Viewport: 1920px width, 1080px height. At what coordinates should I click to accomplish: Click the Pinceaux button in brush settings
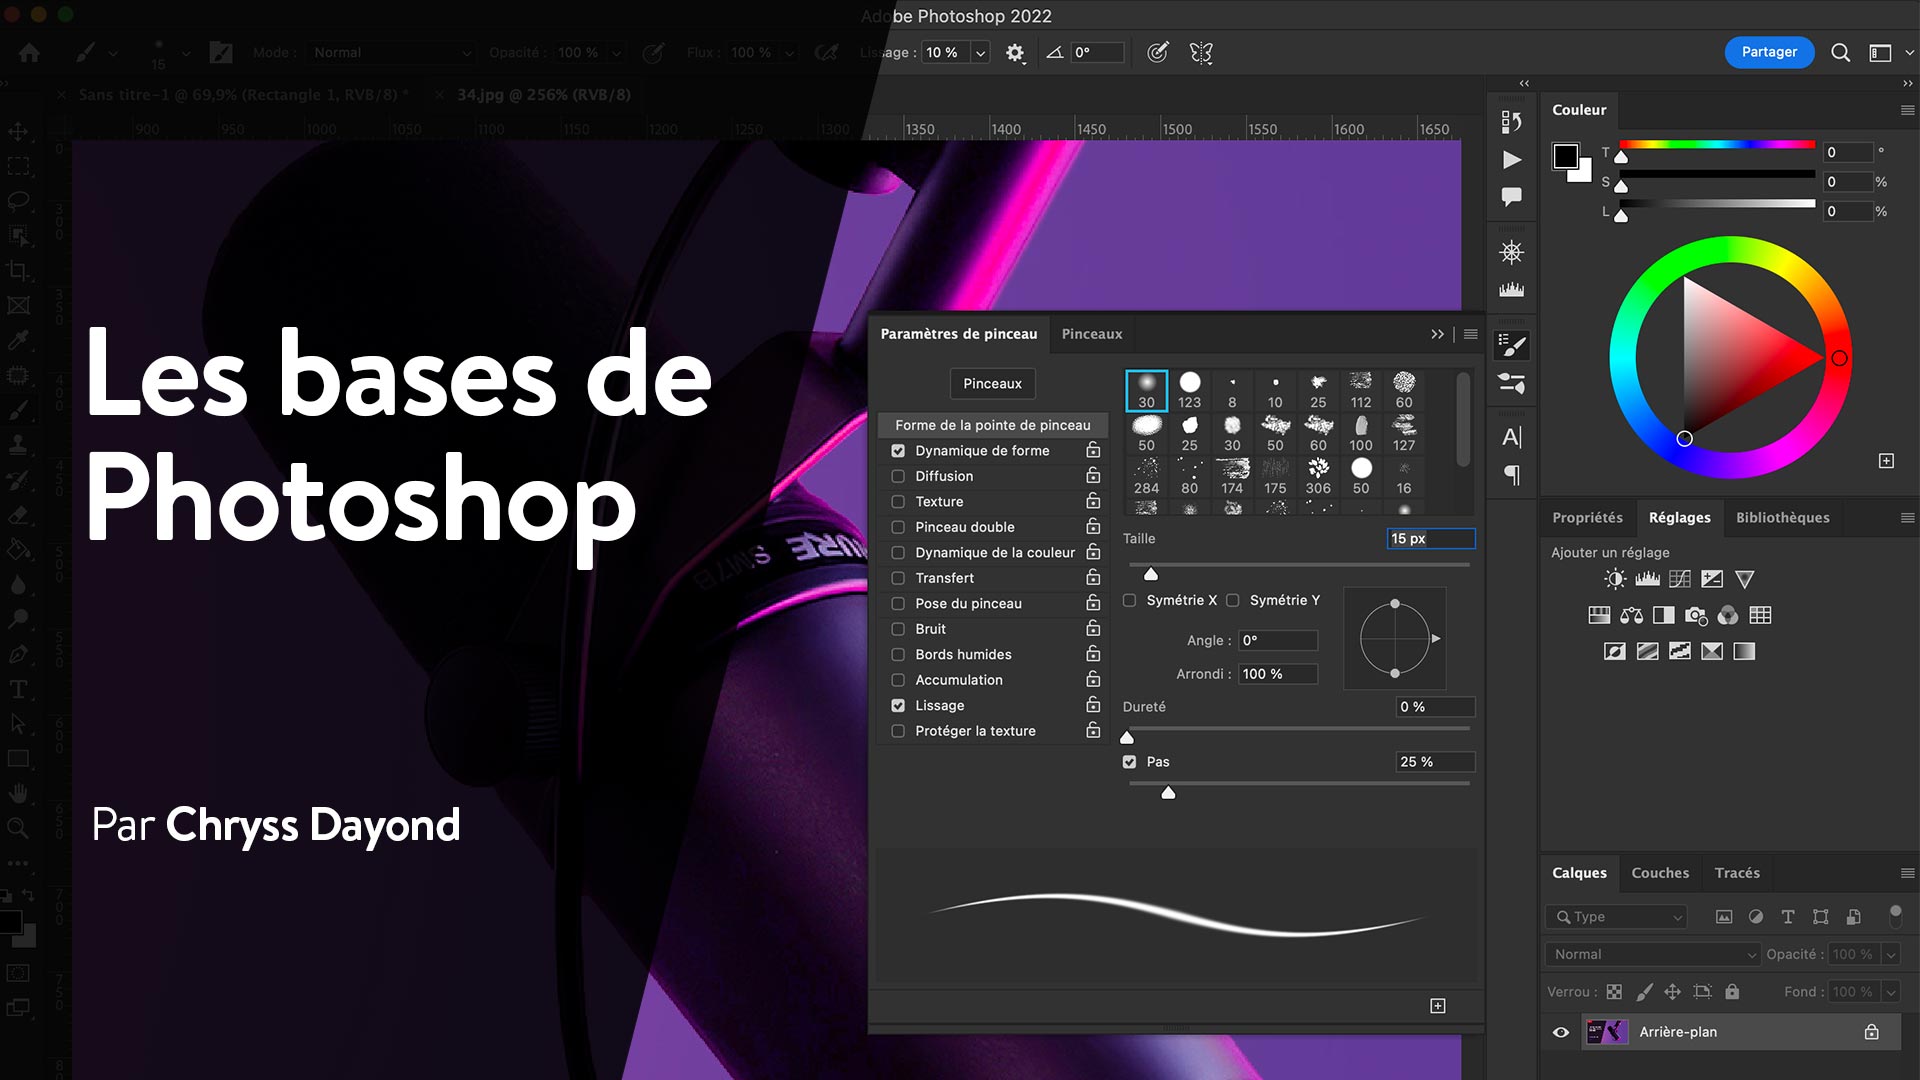tap(992, 384)
